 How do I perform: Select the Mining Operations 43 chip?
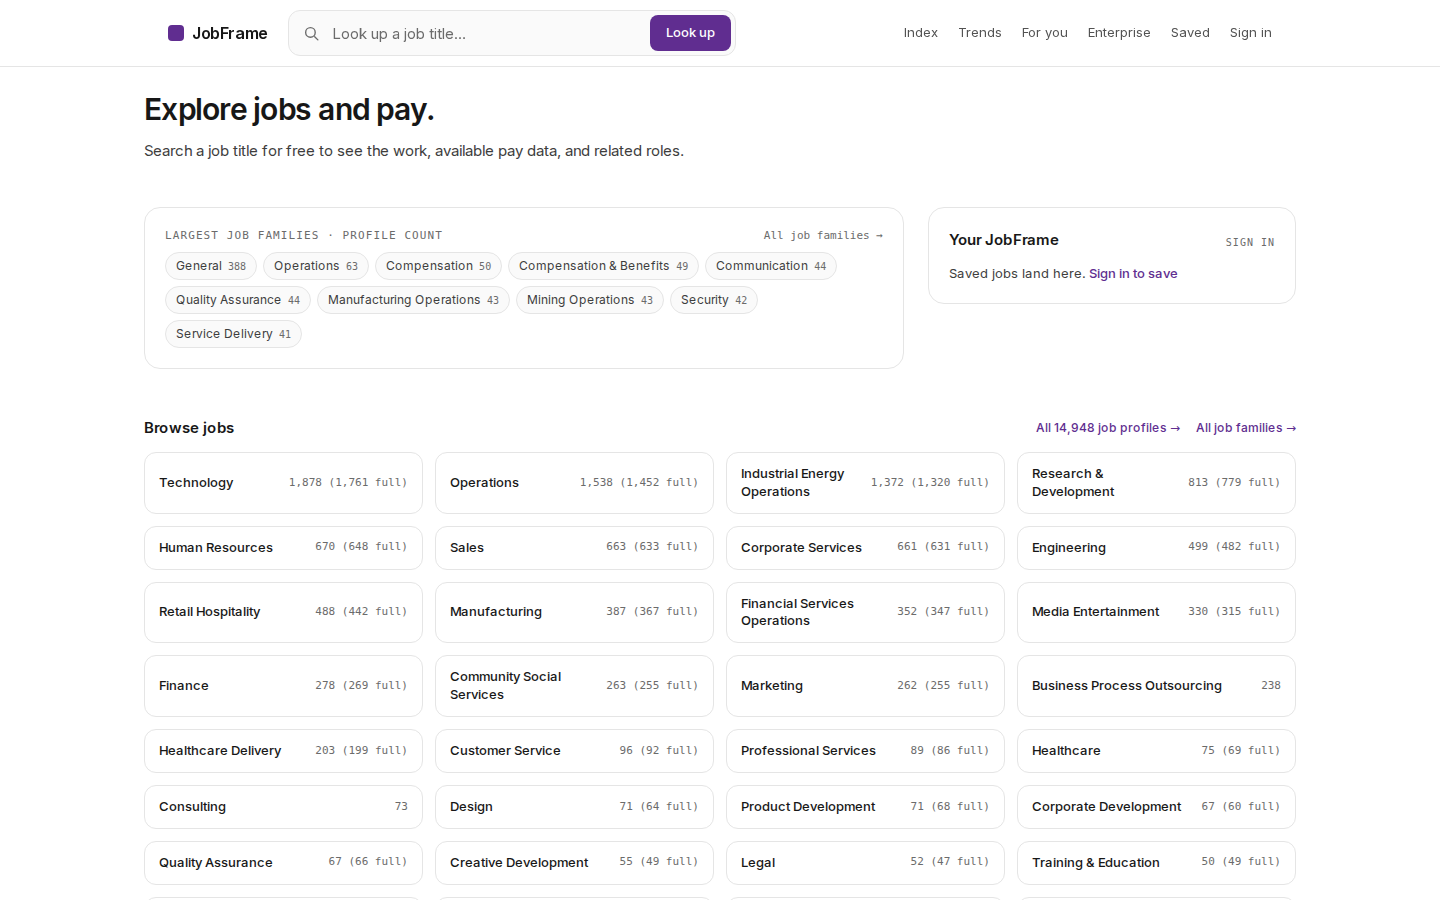point(590,300)
